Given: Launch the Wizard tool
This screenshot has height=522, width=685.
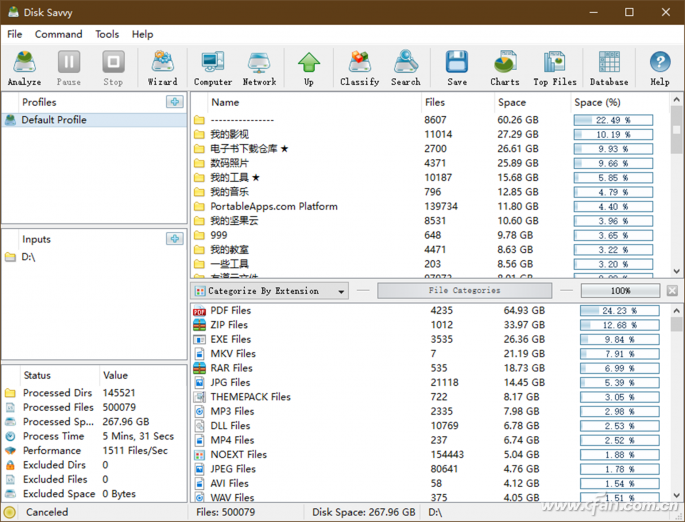Looking at the screenshot, I should (x=163, y=68).
